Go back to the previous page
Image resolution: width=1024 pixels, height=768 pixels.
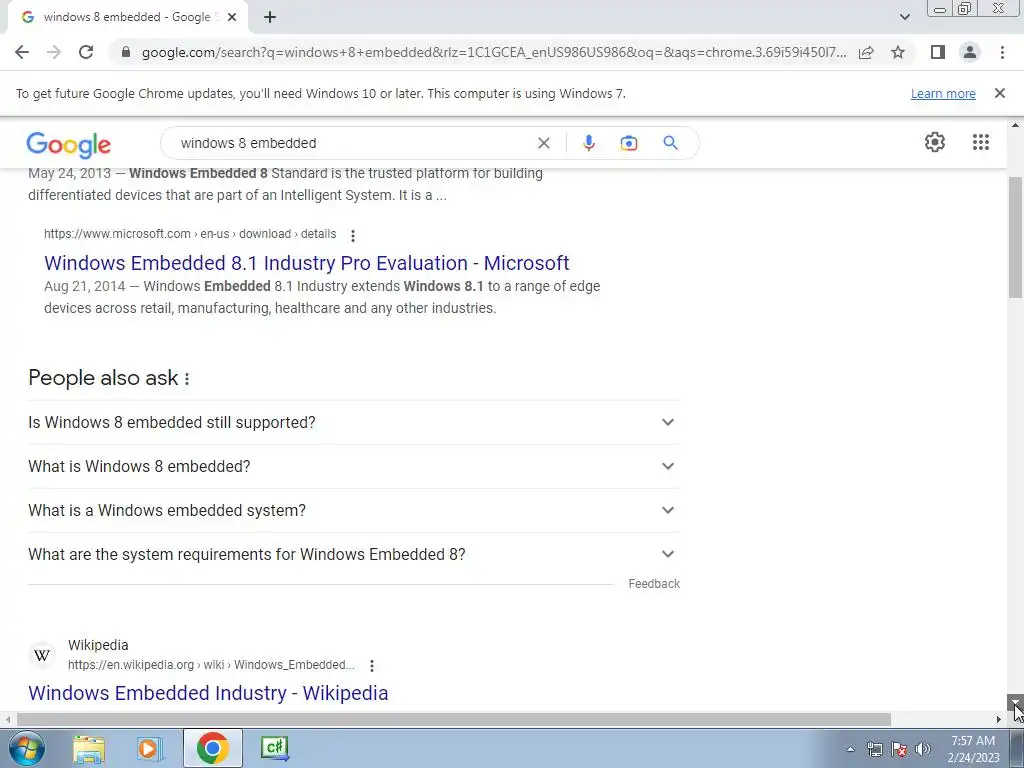22,52
